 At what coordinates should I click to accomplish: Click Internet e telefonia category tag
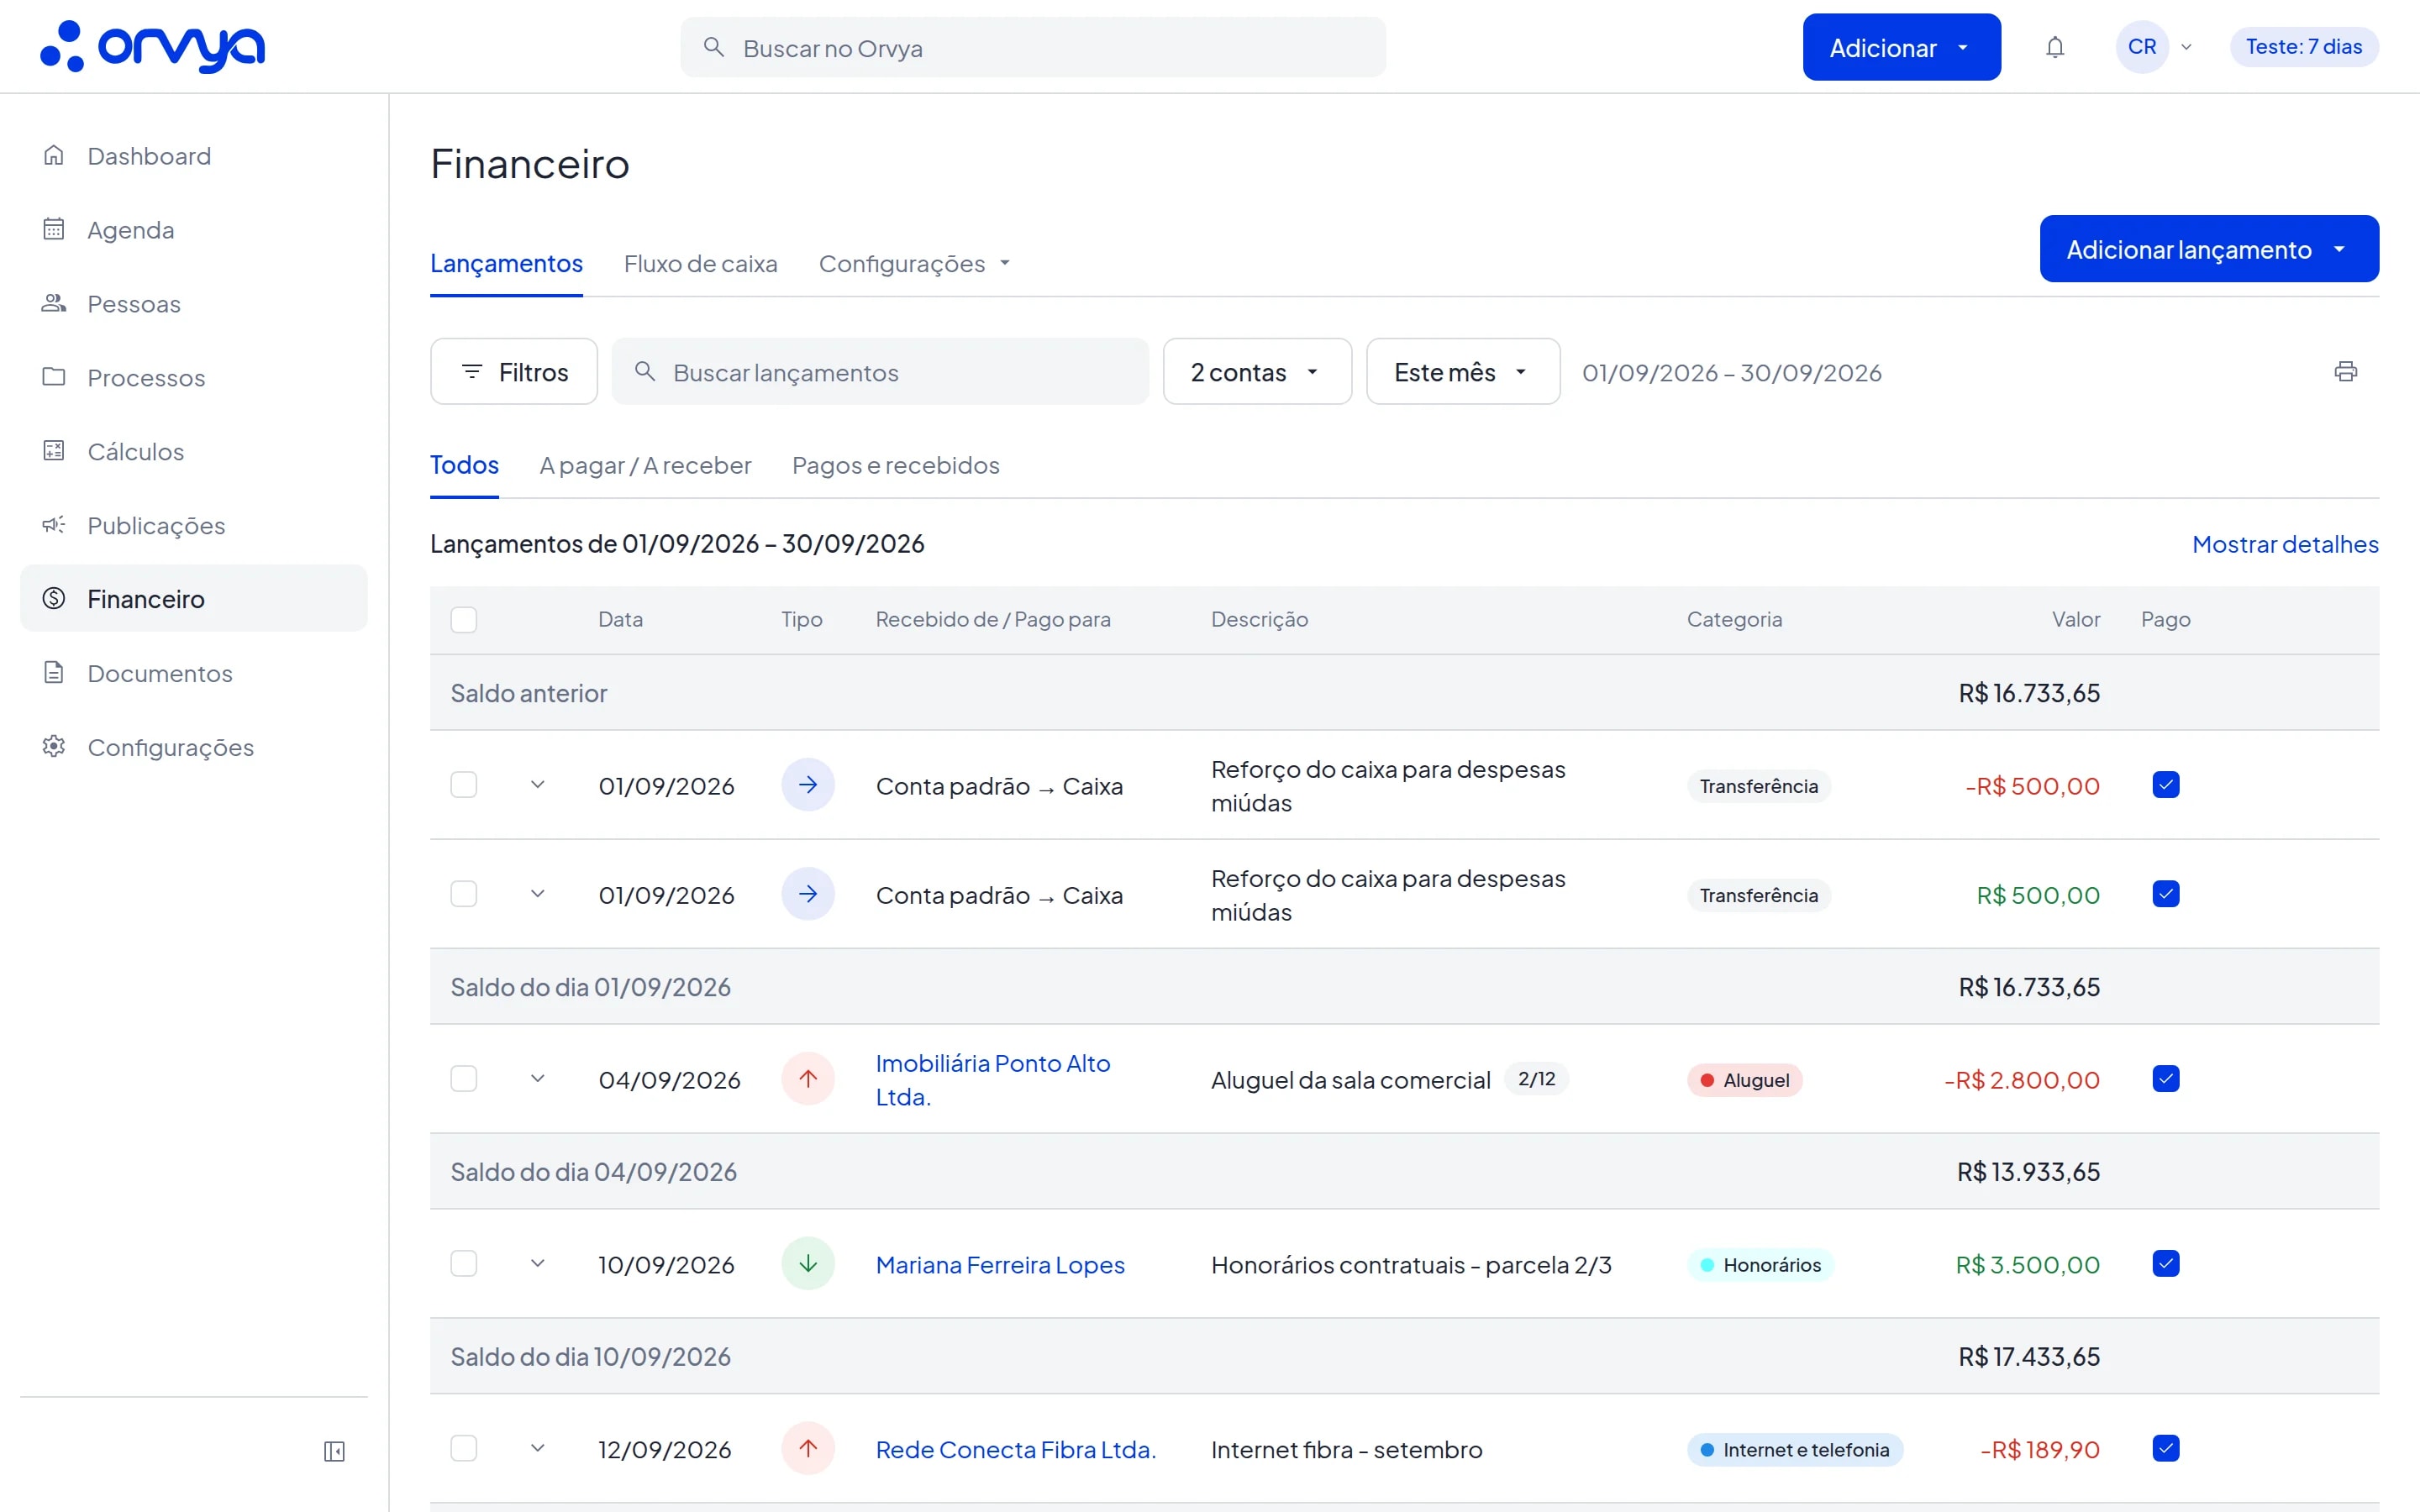1795,1450
